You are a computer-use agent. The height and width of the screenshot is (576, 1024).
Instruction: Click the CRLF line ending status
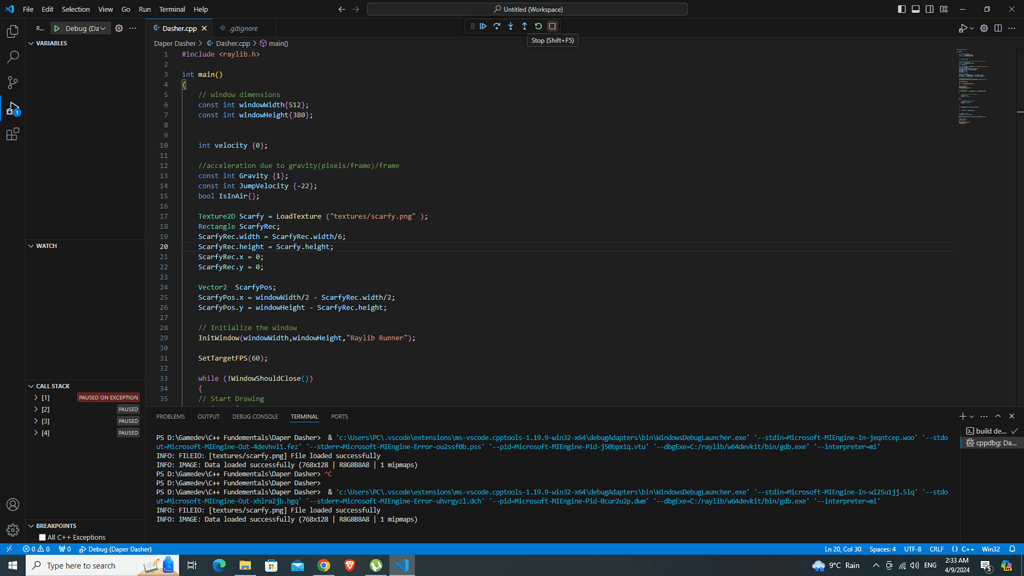click(x=936, y=549)
